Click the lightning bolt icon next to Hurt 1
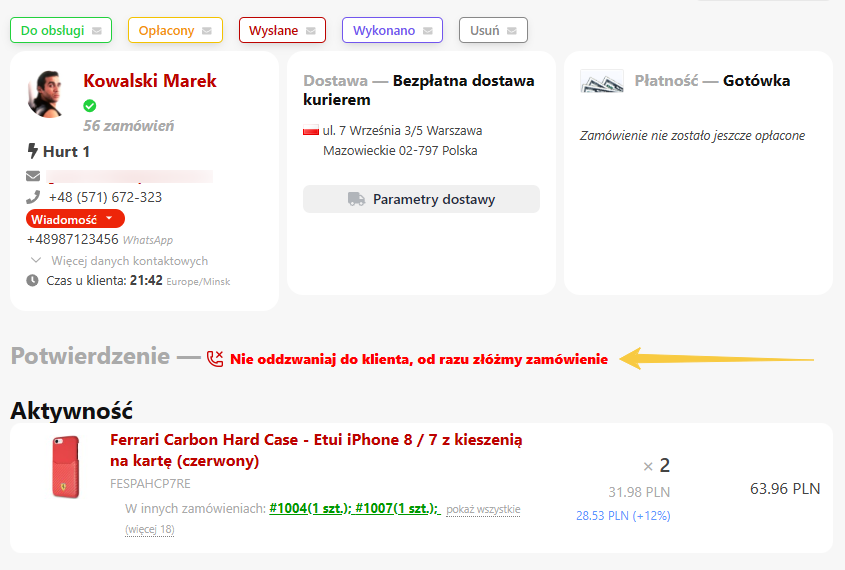The height and width of the screenshot is (570, 845). [x=32, y=151]
